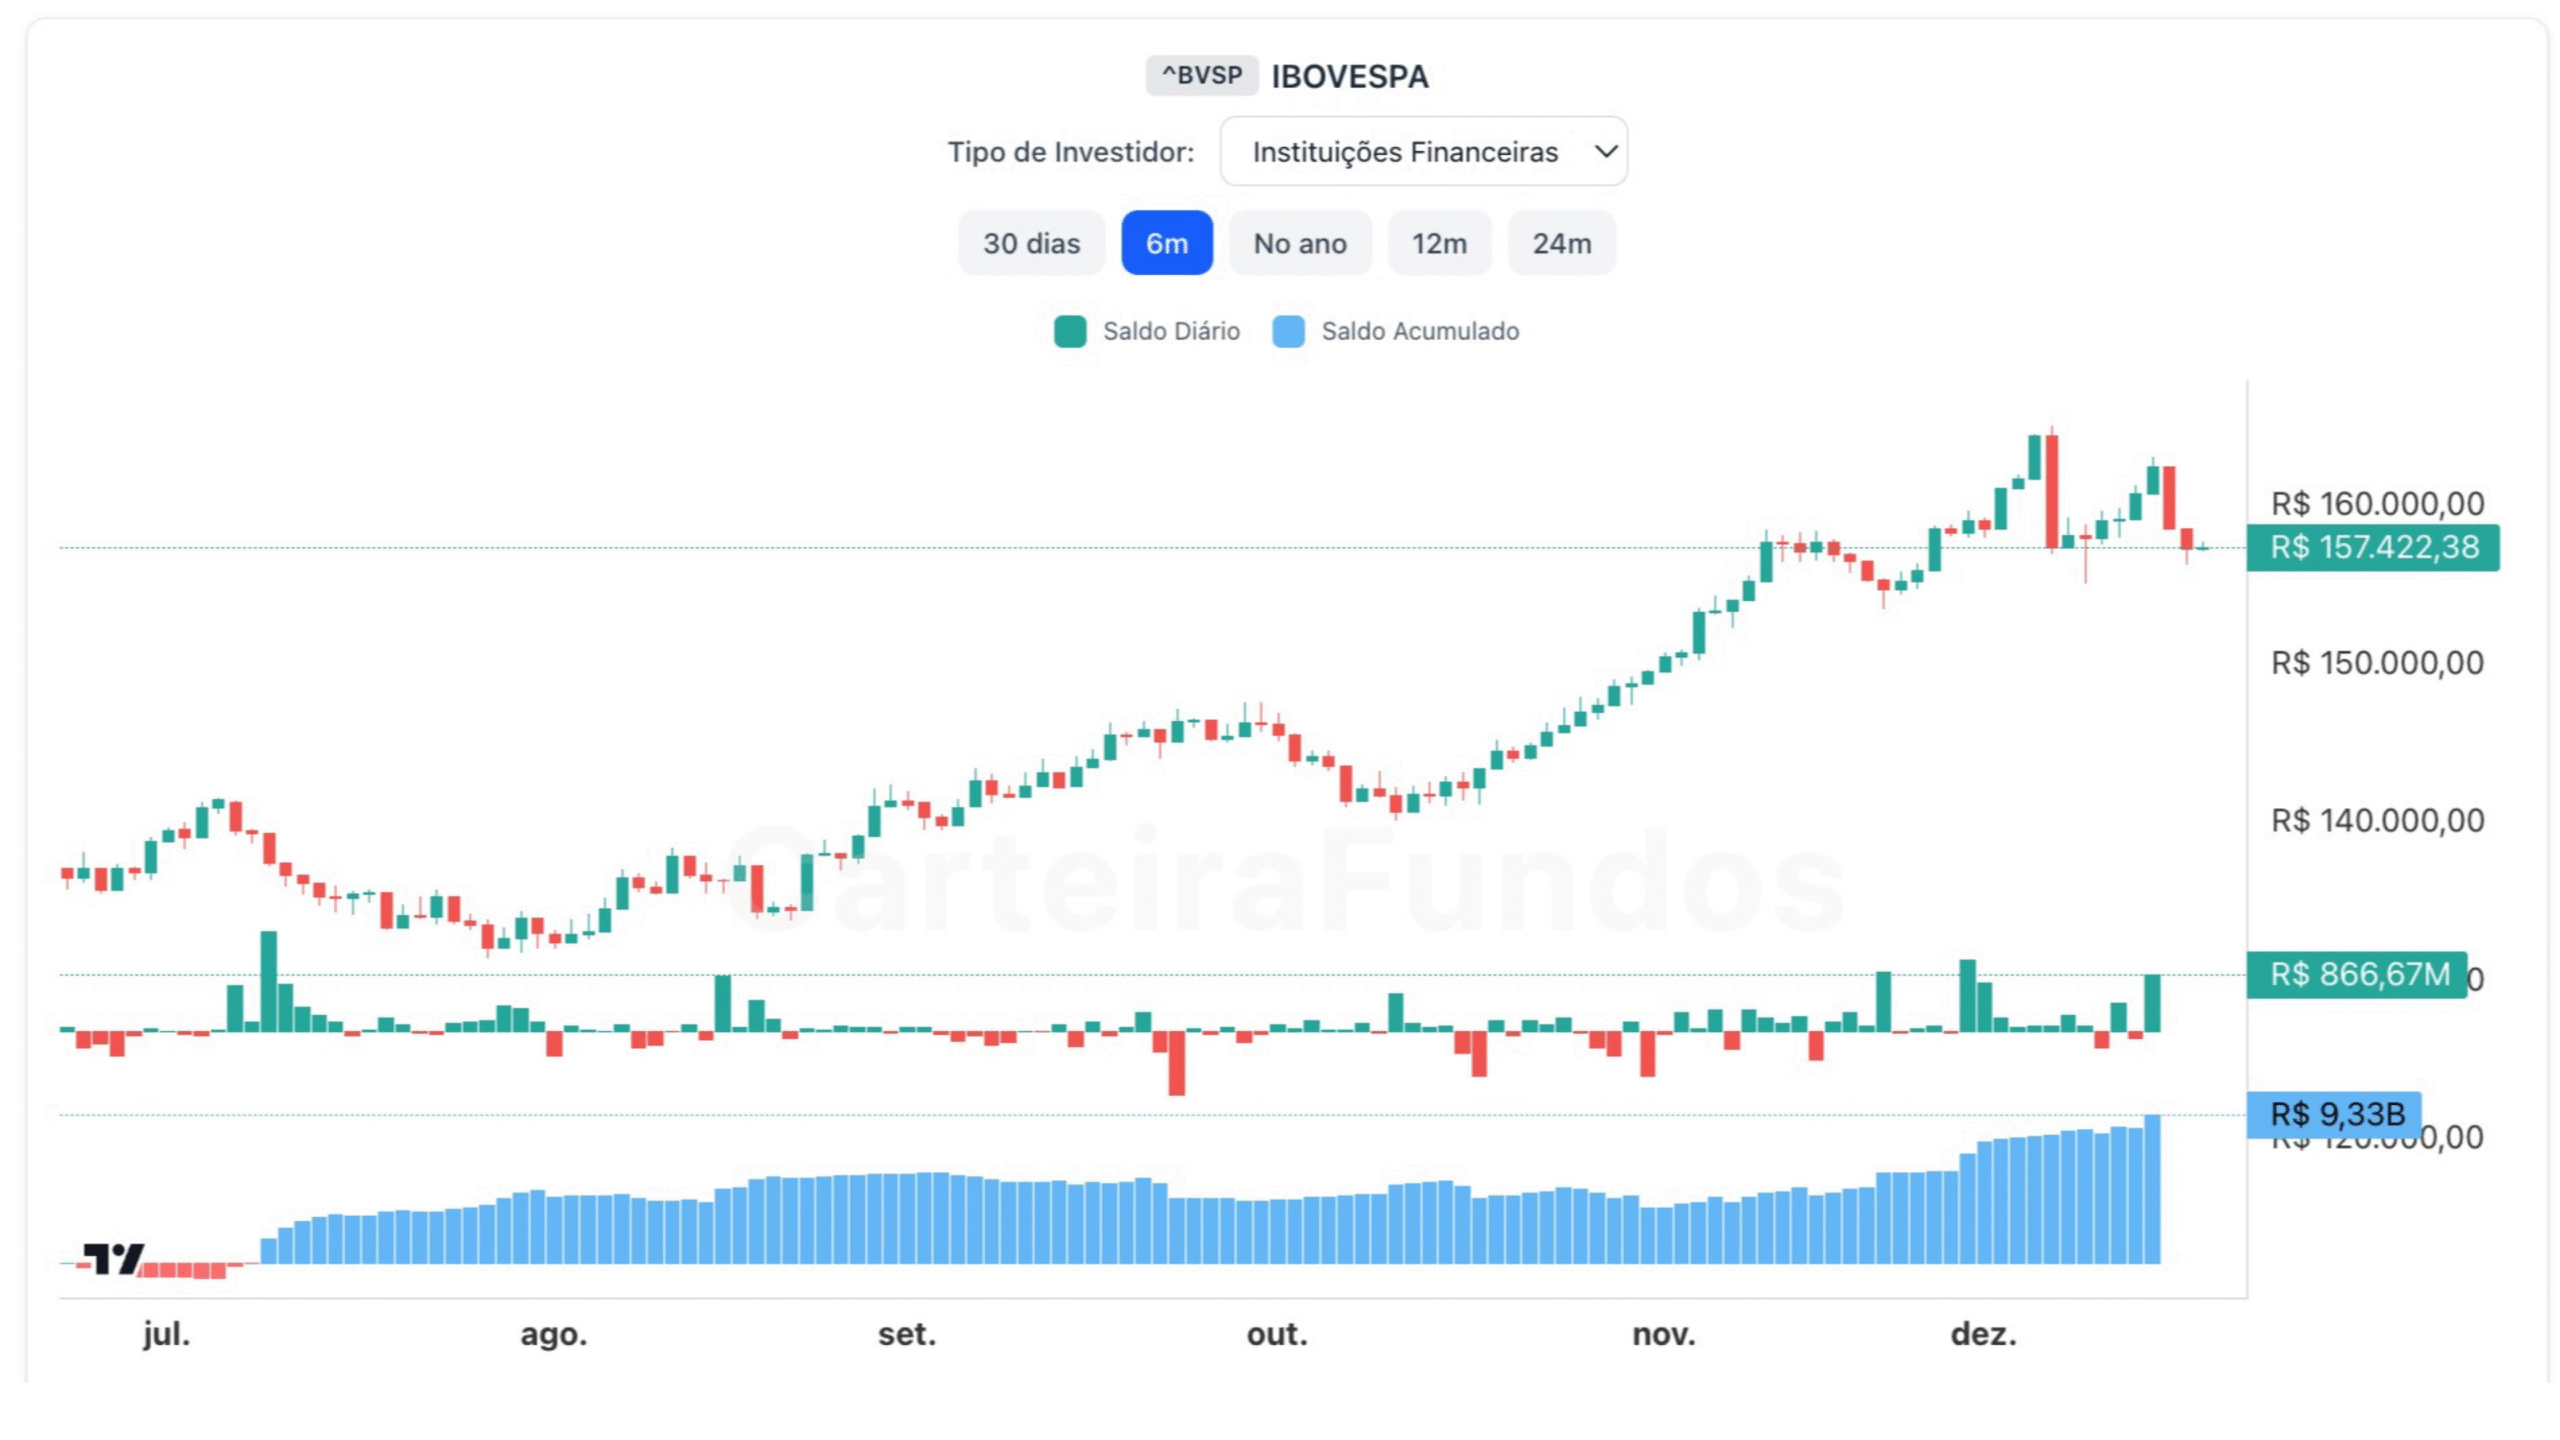Click the dez. time axis label
The width and height of the screenshot is (2560, 1440).
click(x=1983, y=1334)
